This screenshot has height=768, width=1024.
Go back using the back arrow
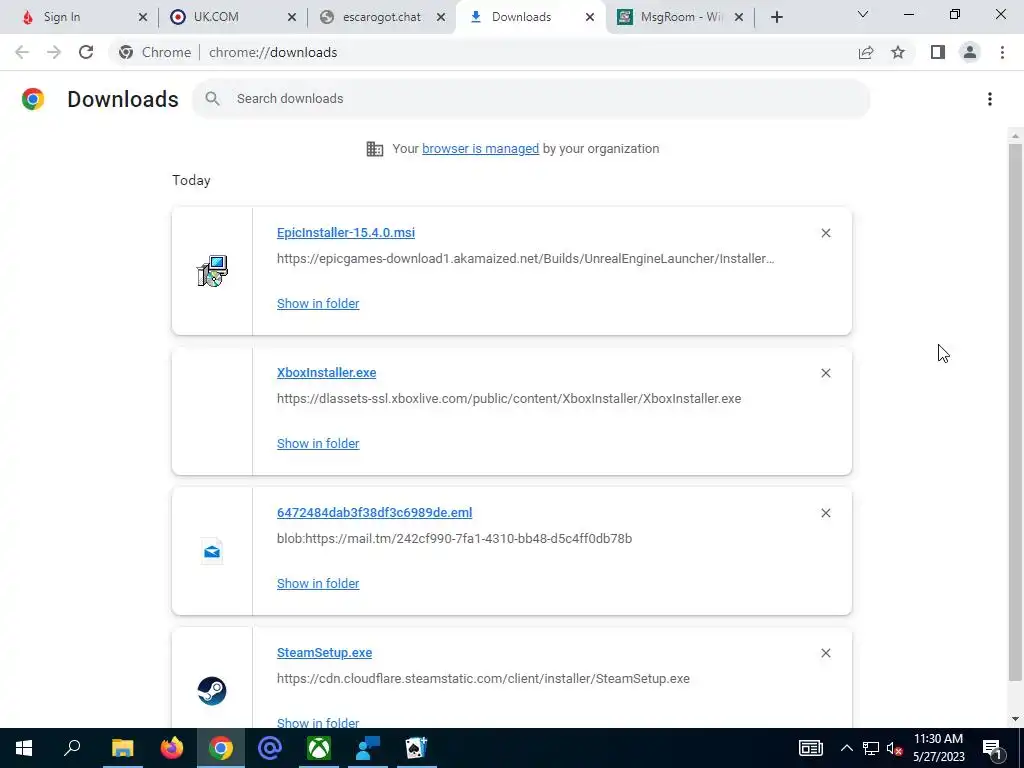(x=22, y=52)
